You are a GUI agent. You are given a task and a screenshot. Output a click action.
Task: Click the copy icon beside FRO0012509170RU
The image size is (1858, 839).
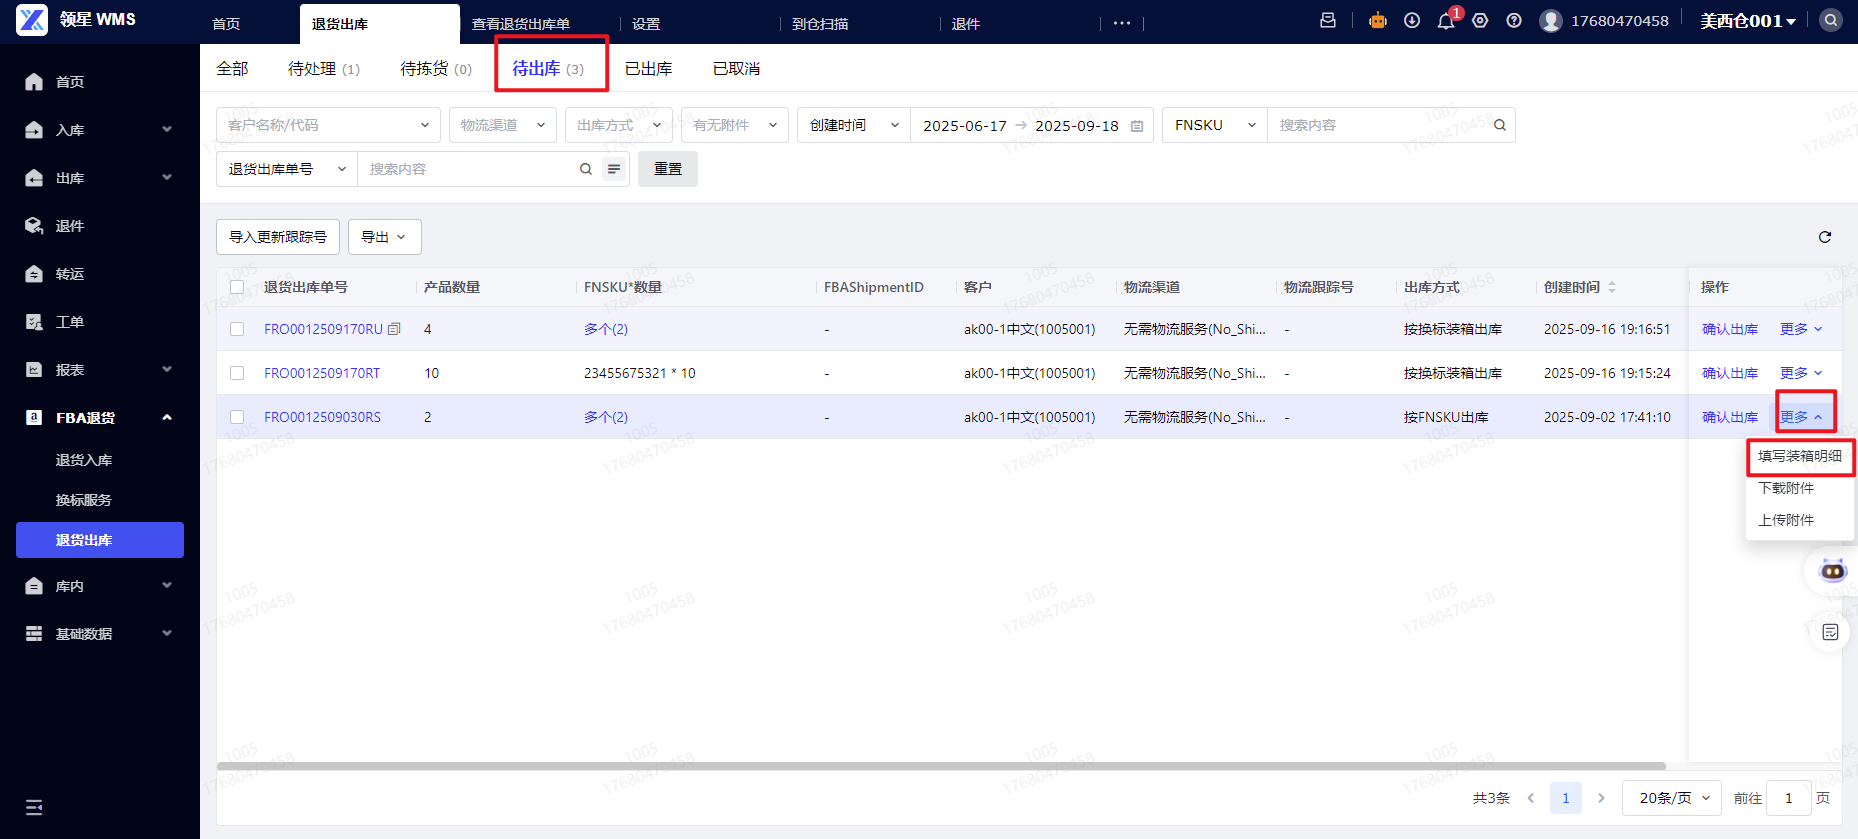click(x=394, y=329)
